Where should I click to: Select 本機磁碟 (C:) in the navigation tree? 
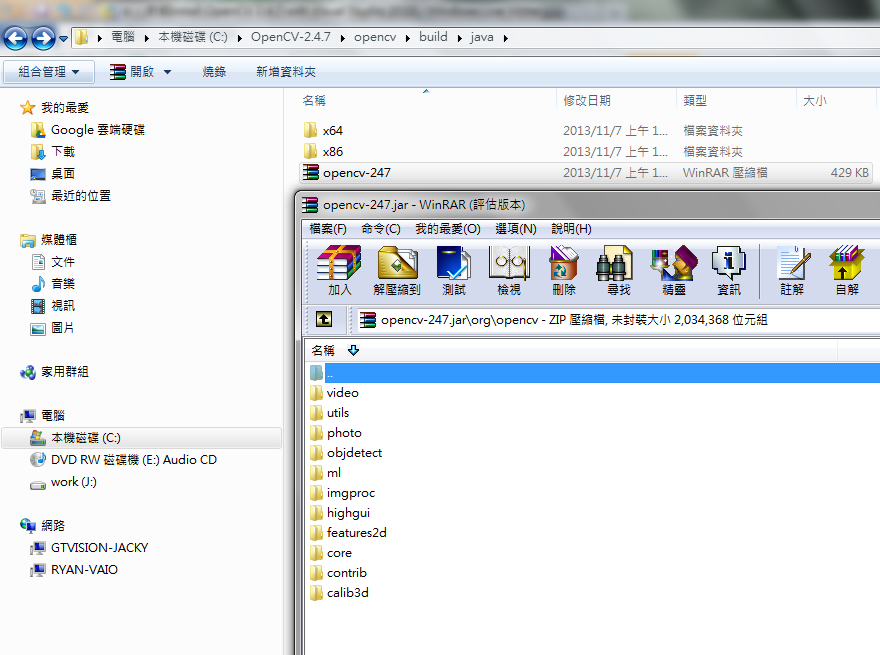(x=141, y=438)
